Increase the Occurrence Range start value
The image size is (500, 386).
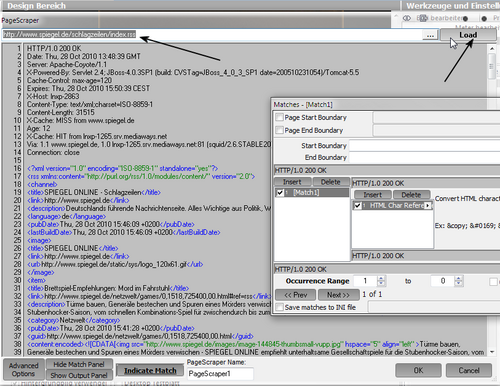381,278
